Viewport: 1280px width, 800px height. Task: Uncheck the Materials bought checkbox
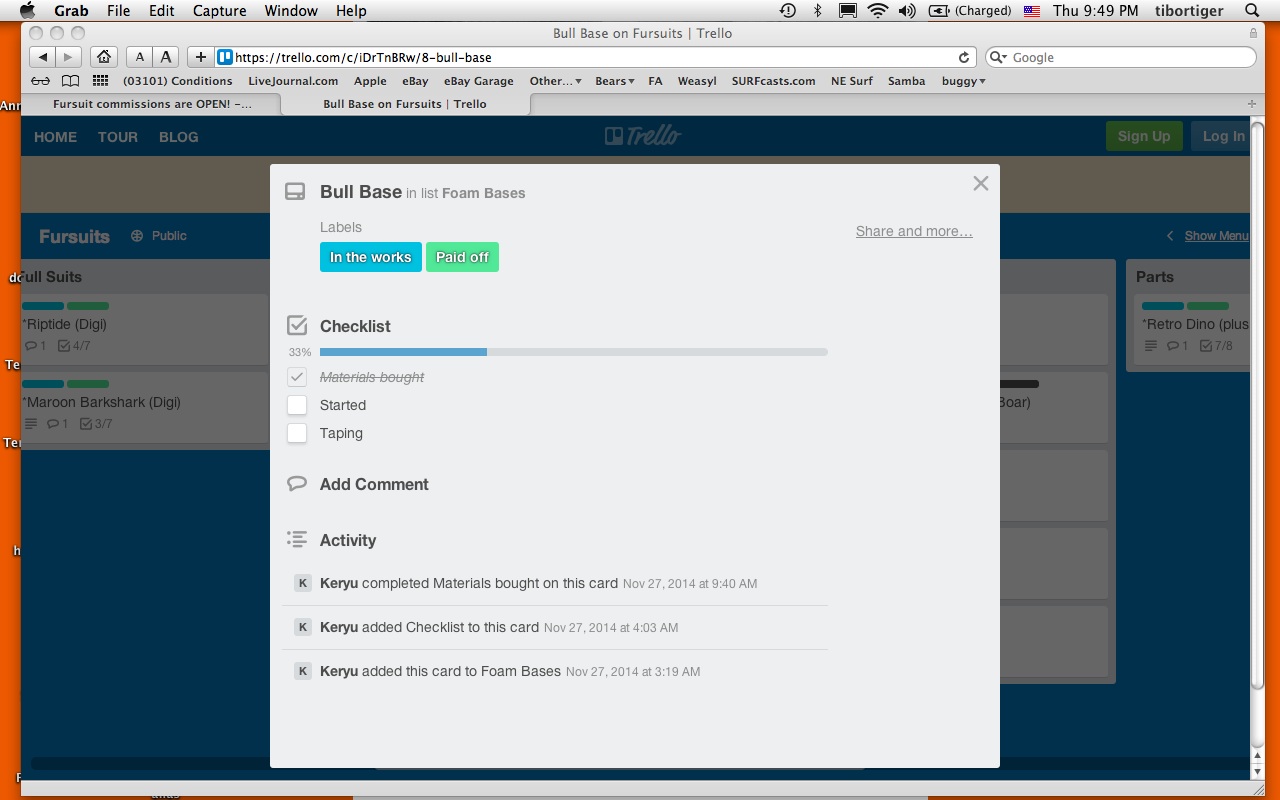(297, 377)
